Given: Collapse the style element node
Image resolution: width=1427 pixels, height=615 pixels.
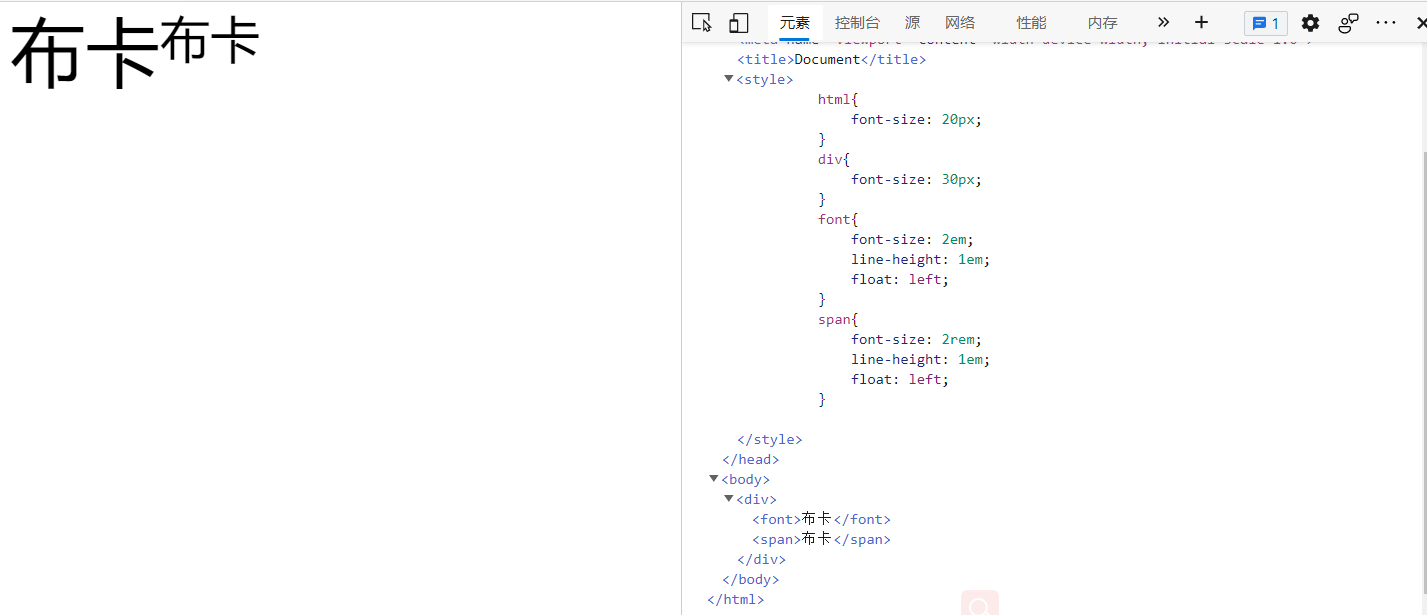Looking at the screenshot, I should click(729, 79).
